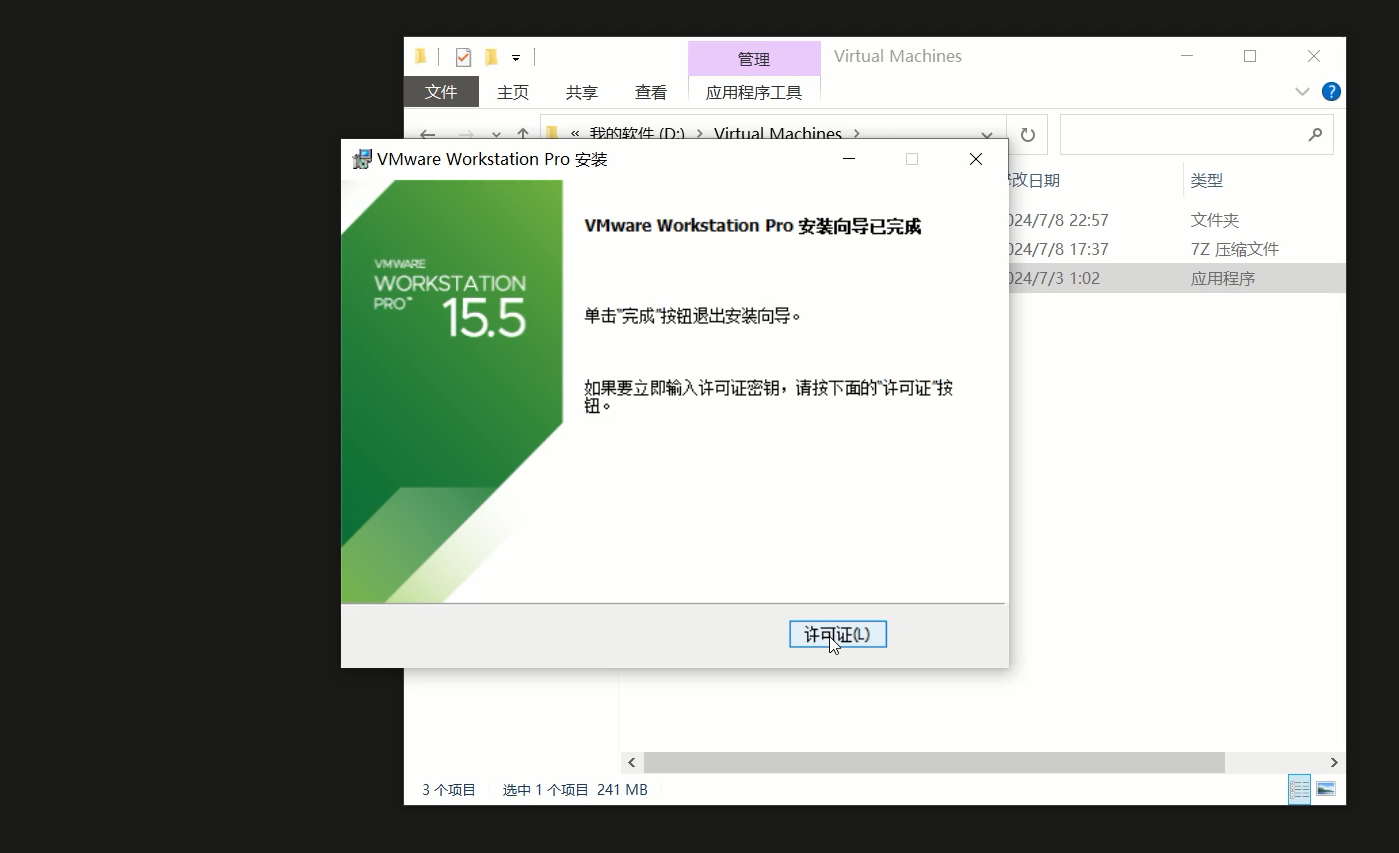1399x853 pixels.
Task: Click the horizontal scrollbar thumb in Explorer
Action: [x=934, y=762]
